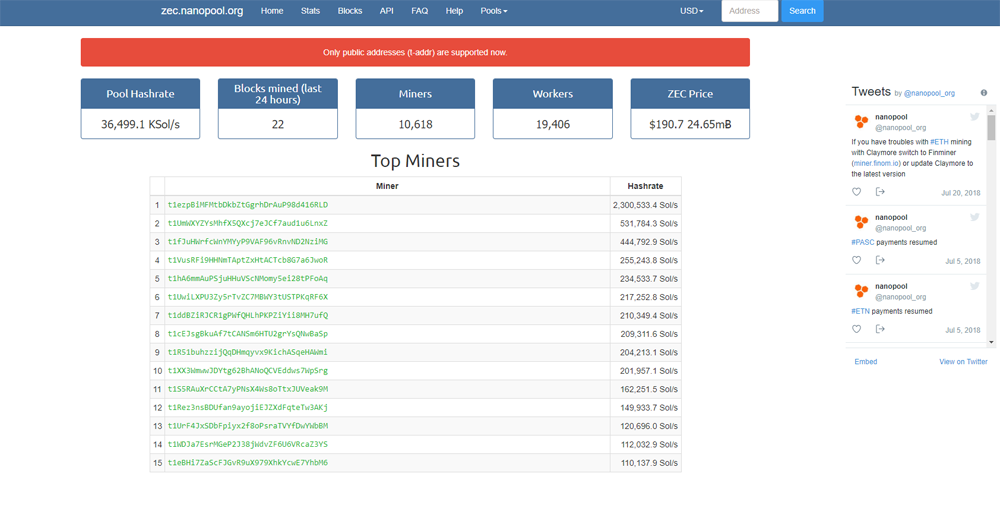Click the Twitter widget info icon

click(x=984, y=93)
